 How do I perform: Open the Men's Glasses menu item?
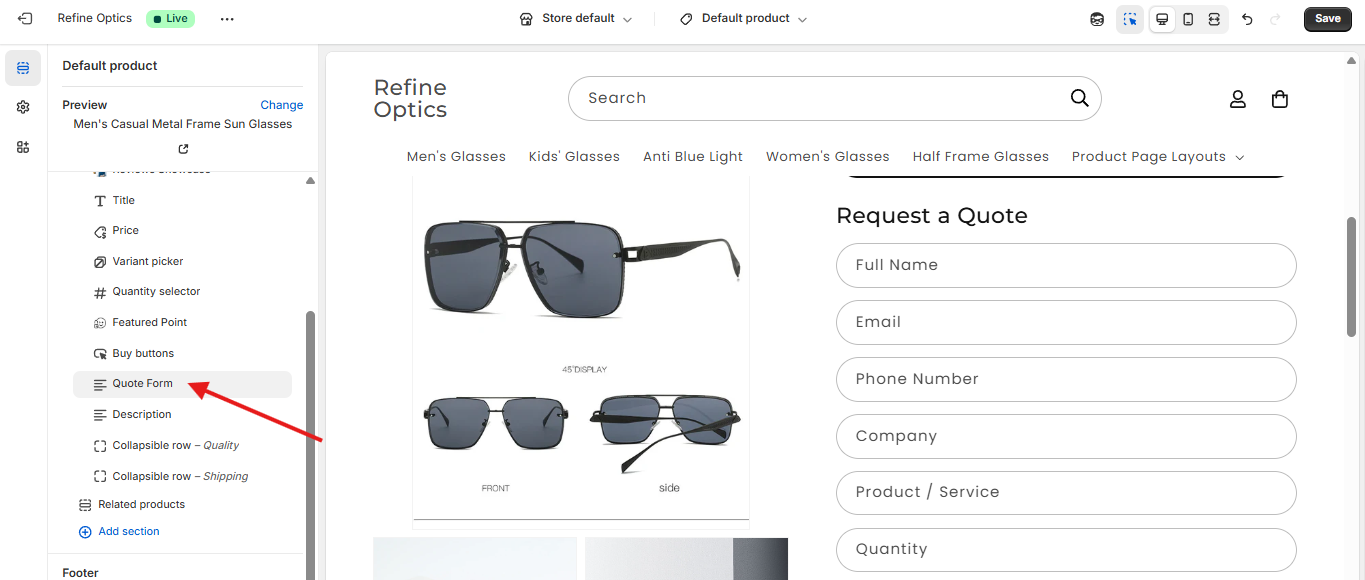(x=456, y=157)
